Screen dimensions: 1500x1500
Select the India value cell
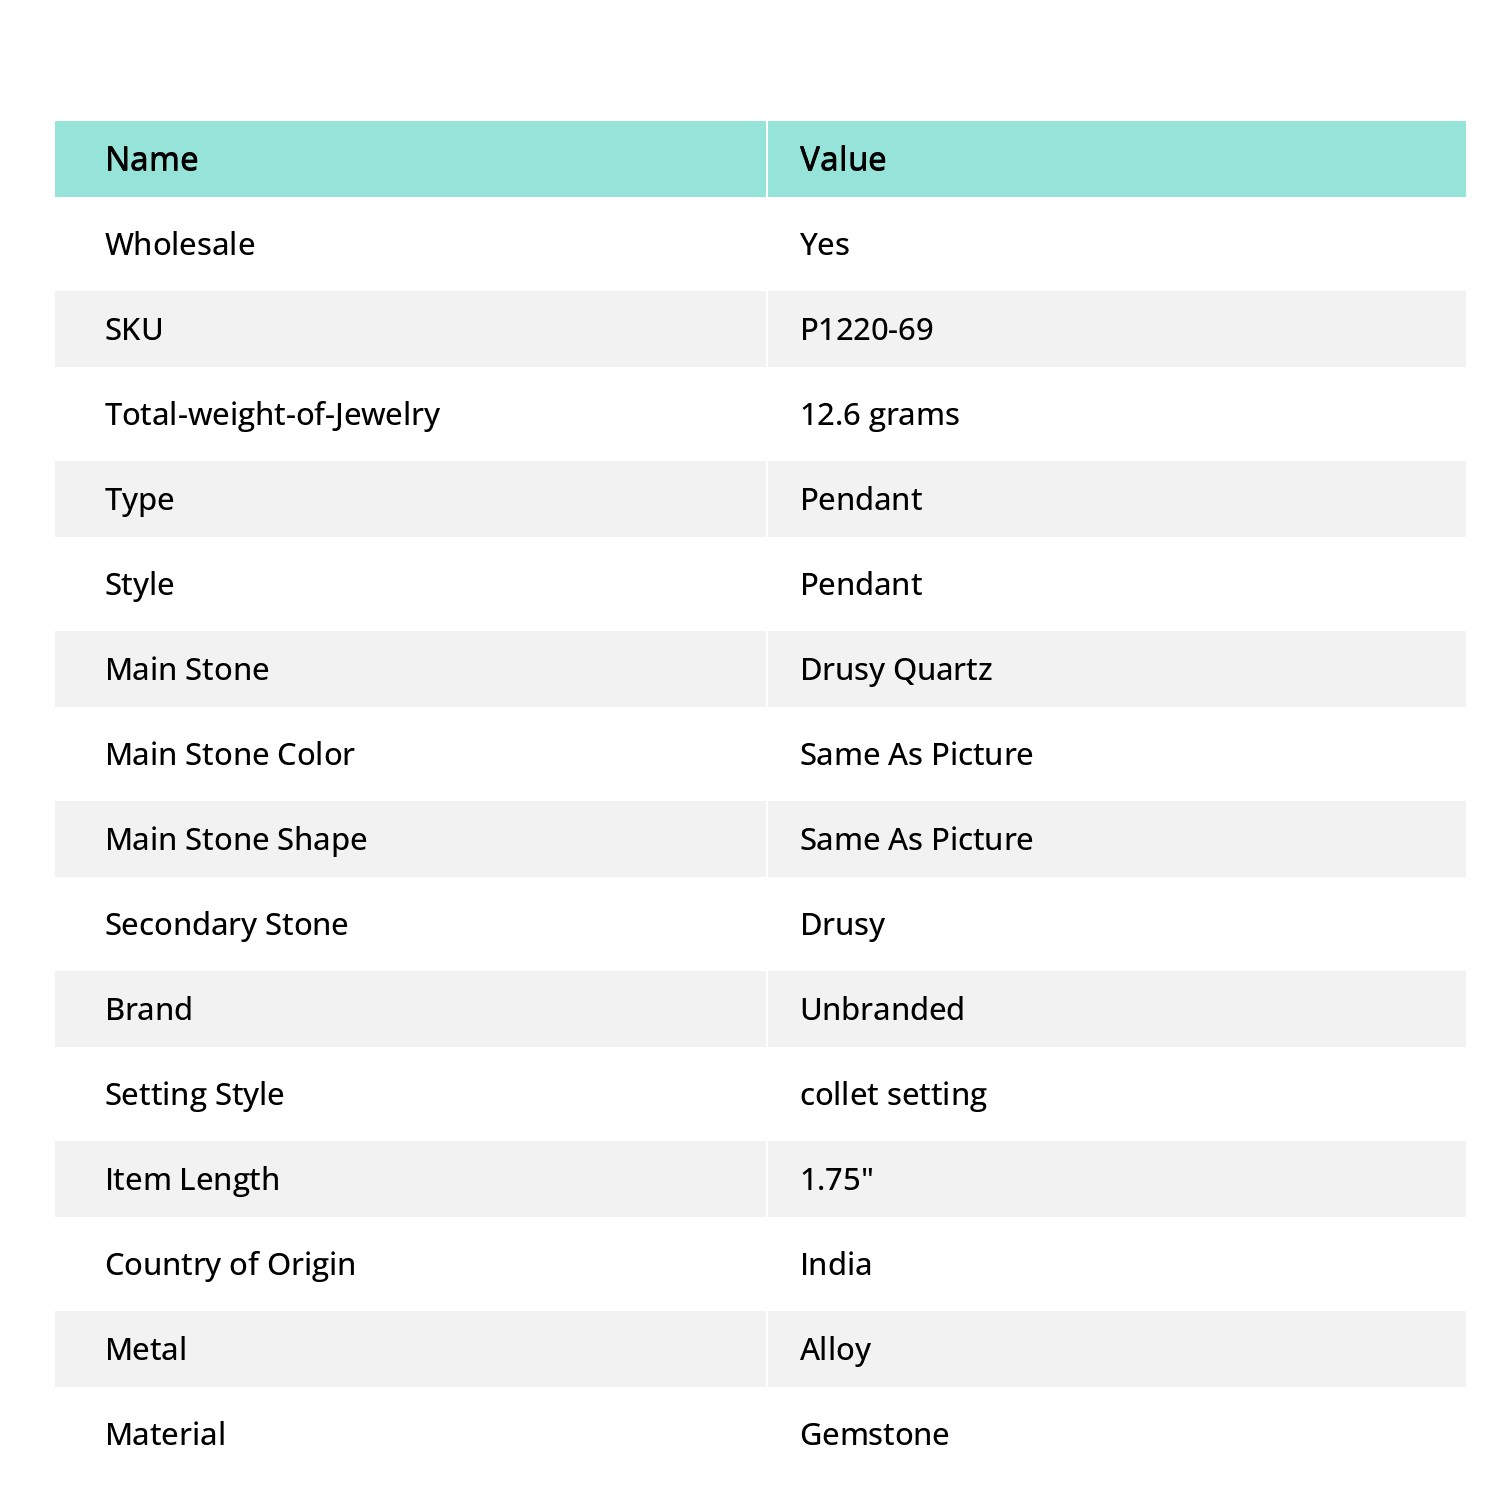1117,1264
